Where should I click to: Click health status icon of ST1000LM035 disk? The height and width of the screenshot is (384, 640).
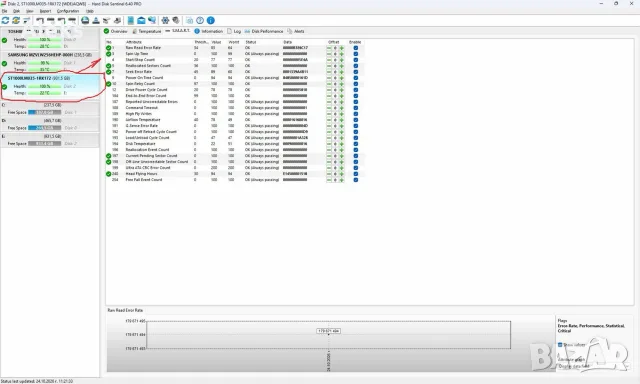coord(4,87)
